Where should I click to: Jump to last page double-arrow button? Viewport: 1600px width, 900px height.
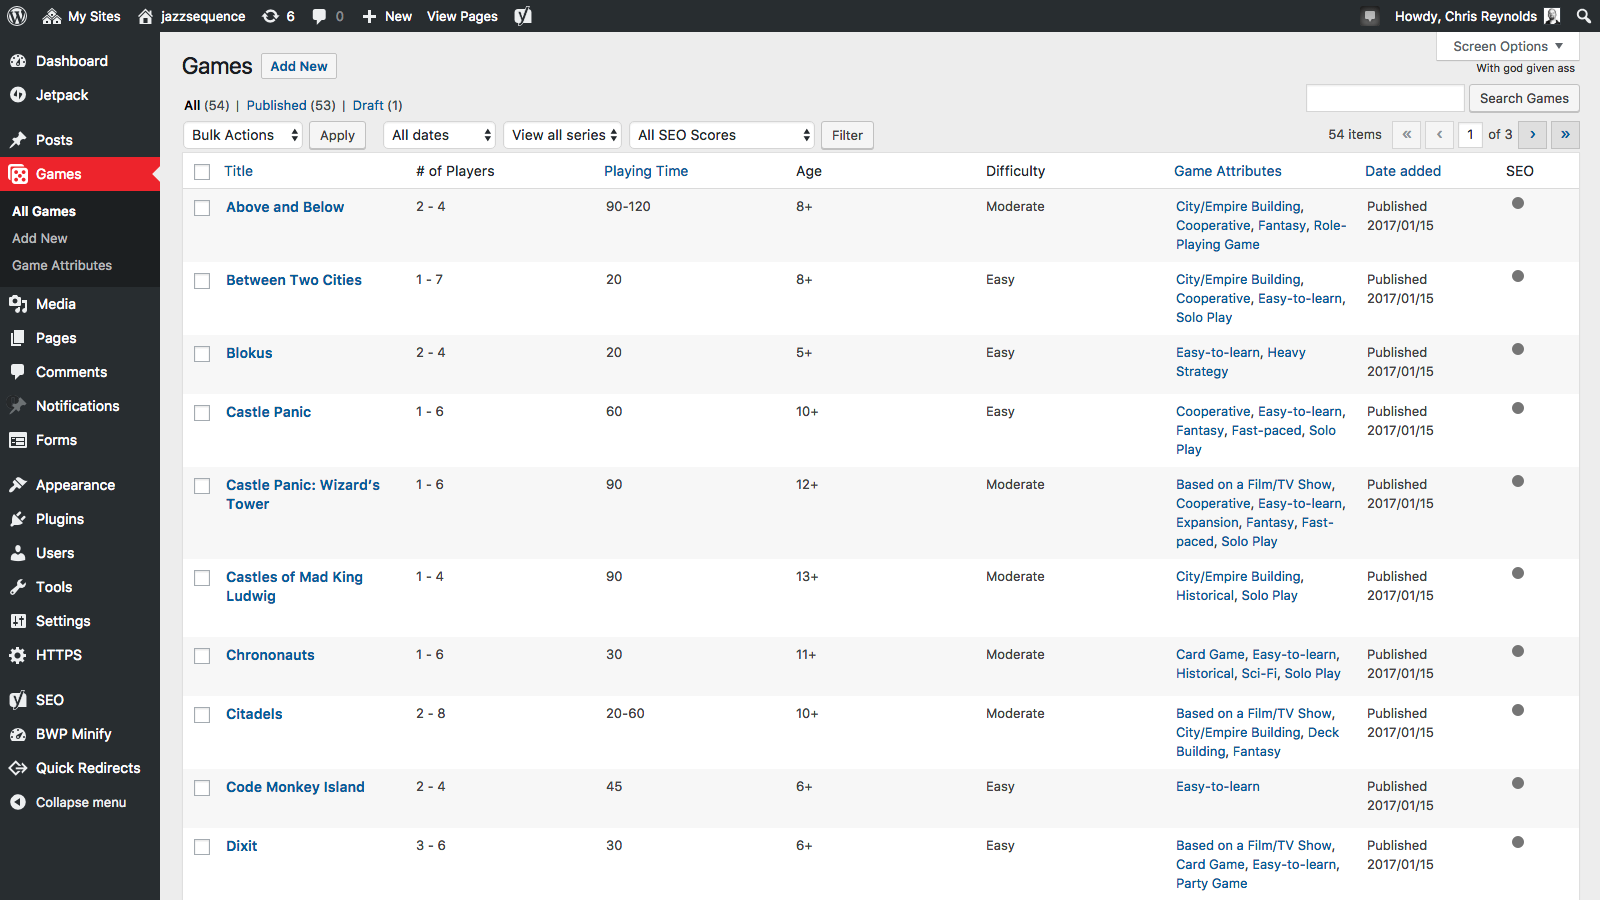point(1565,134)
